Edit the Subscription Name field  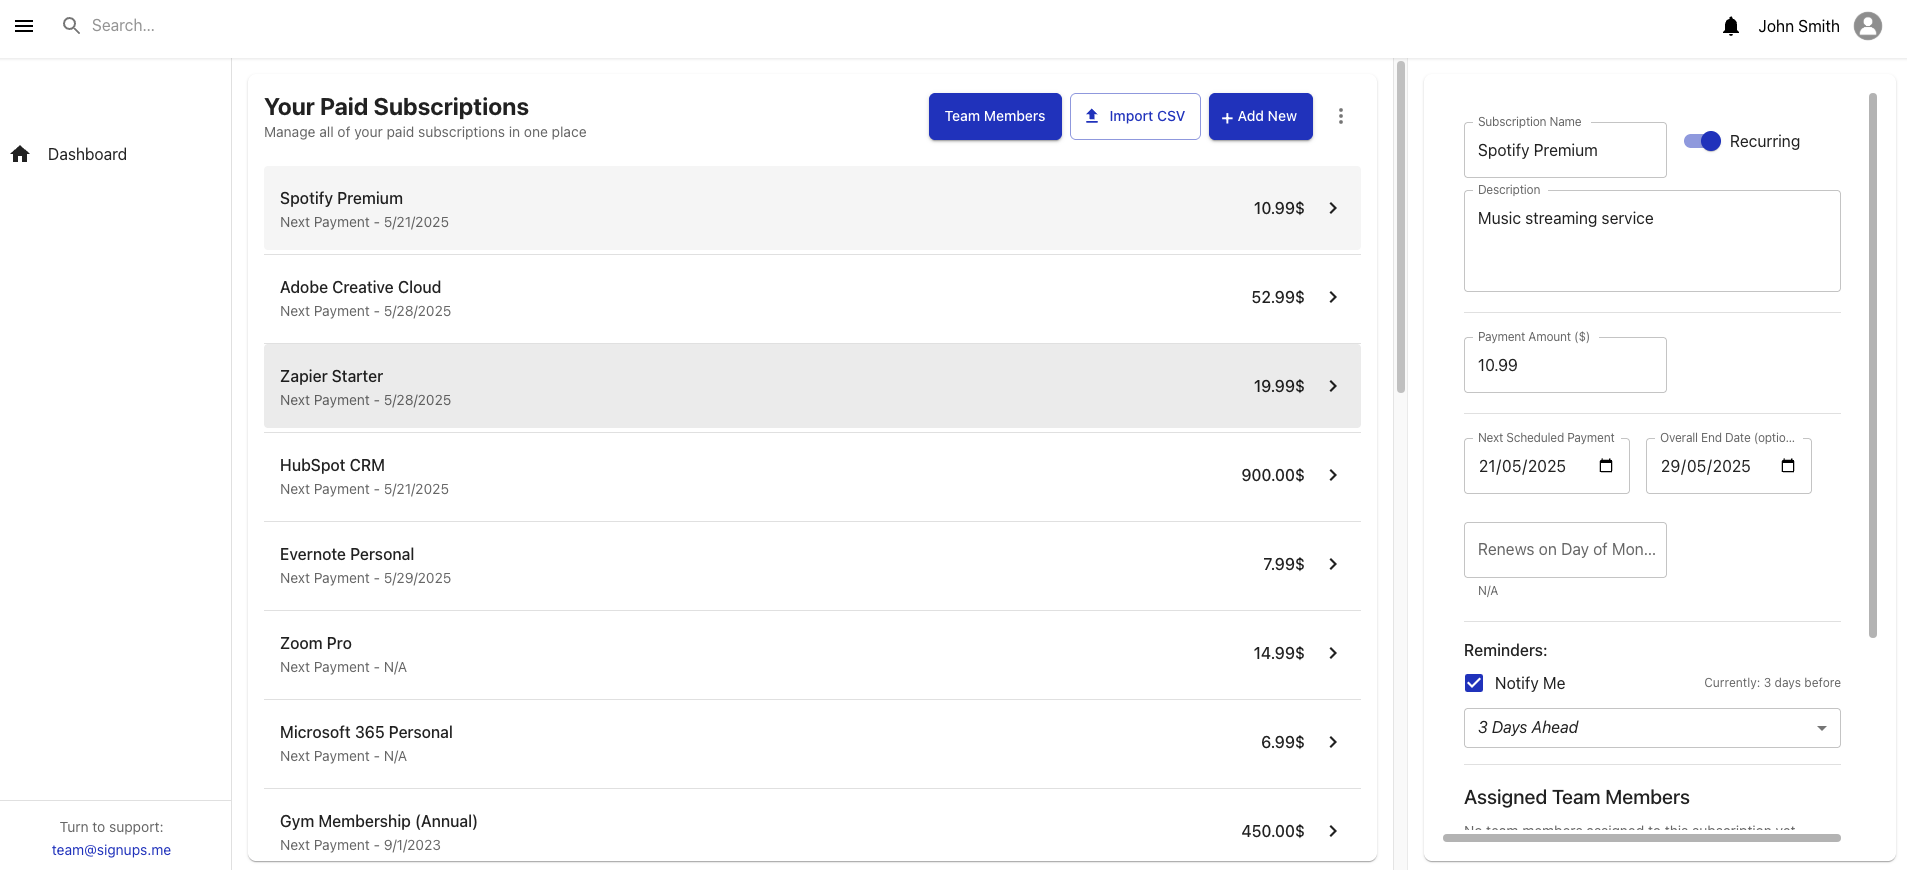point(1565,150)
